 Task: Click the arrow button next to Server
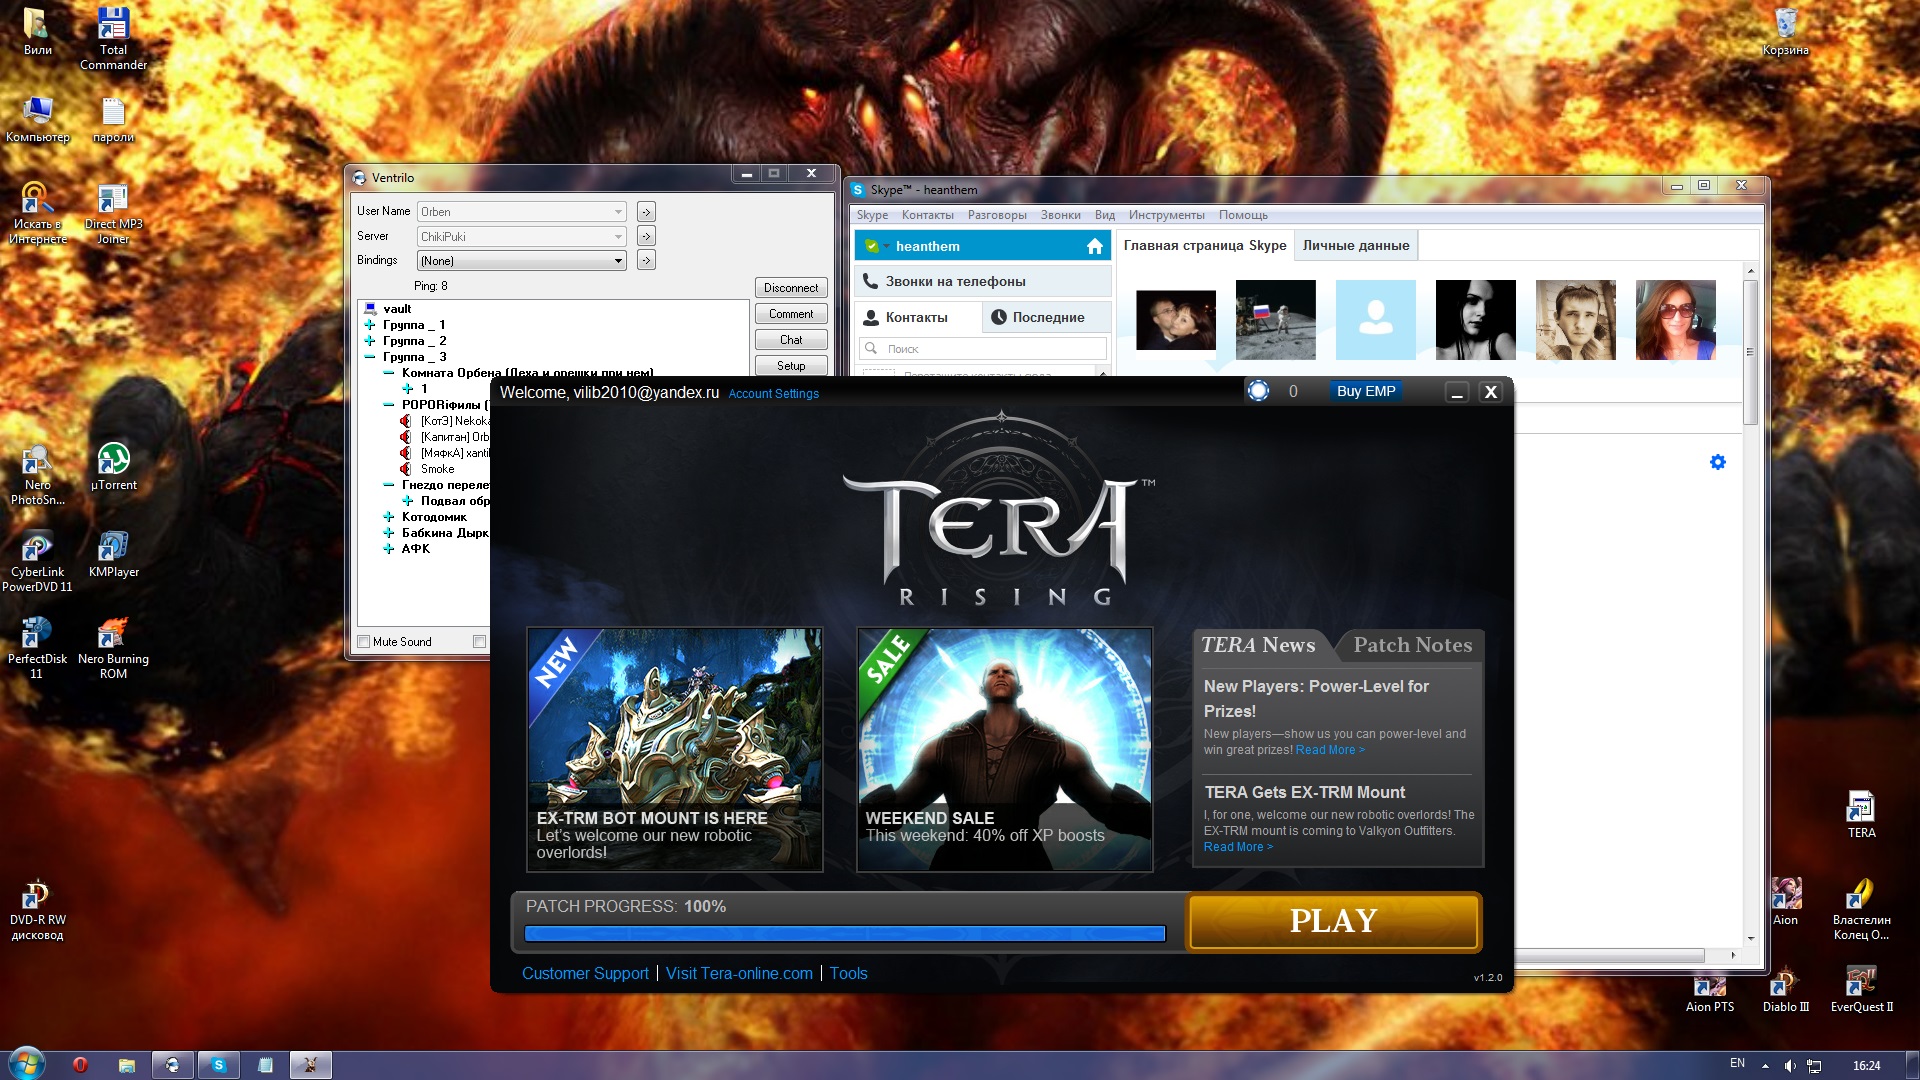click(x=646, y=237)
